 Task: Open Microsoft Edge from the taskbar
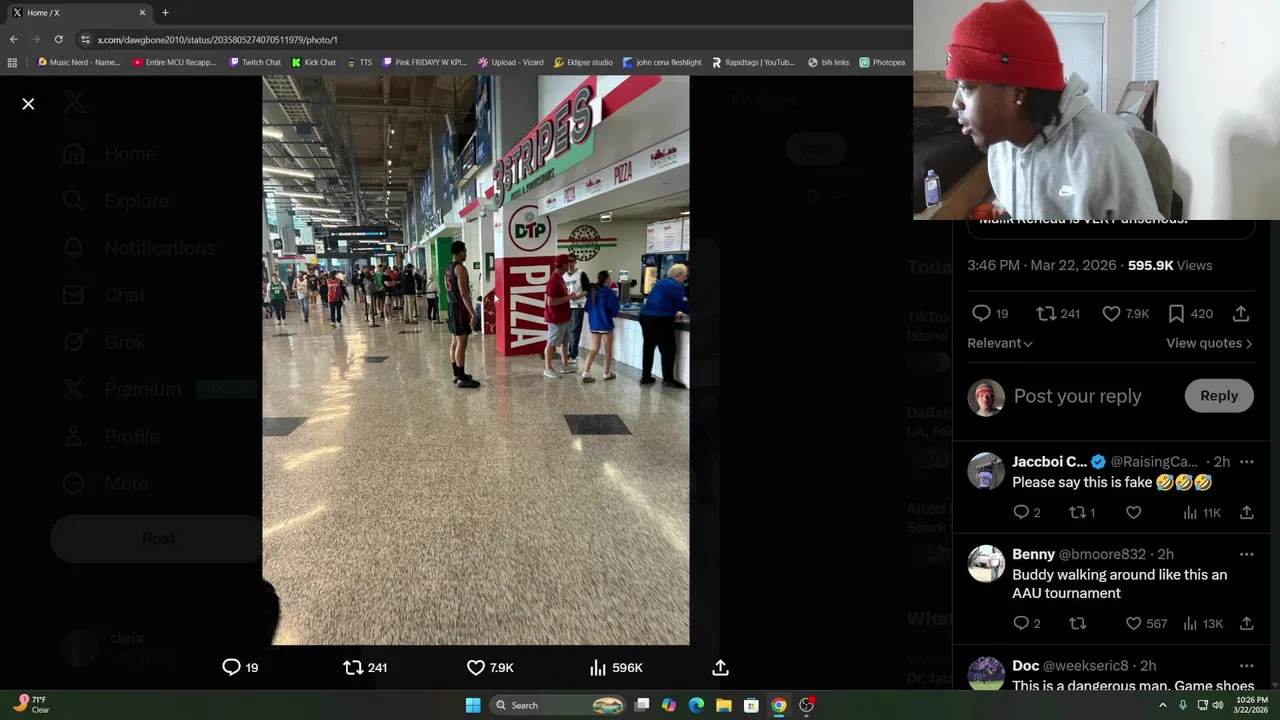point(696,705)
